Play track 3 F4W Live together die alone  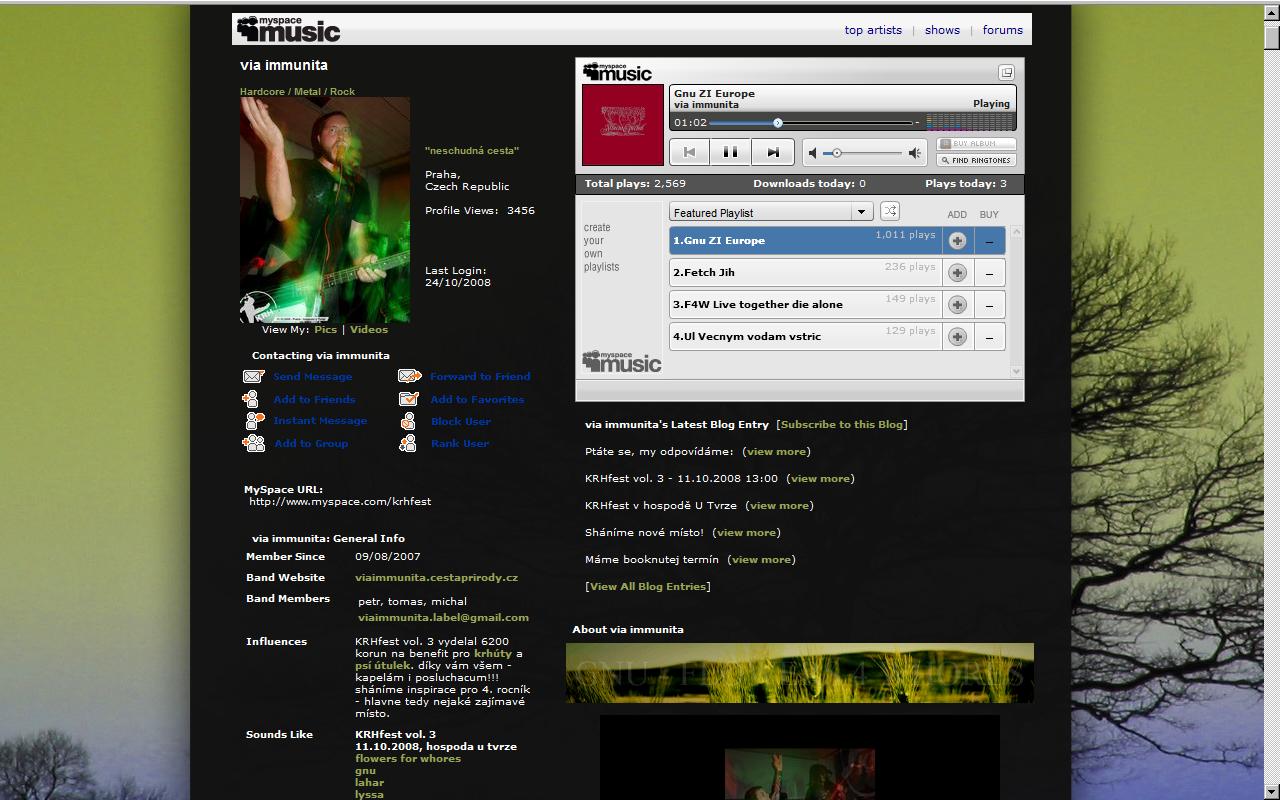click(x=805, y=305)
